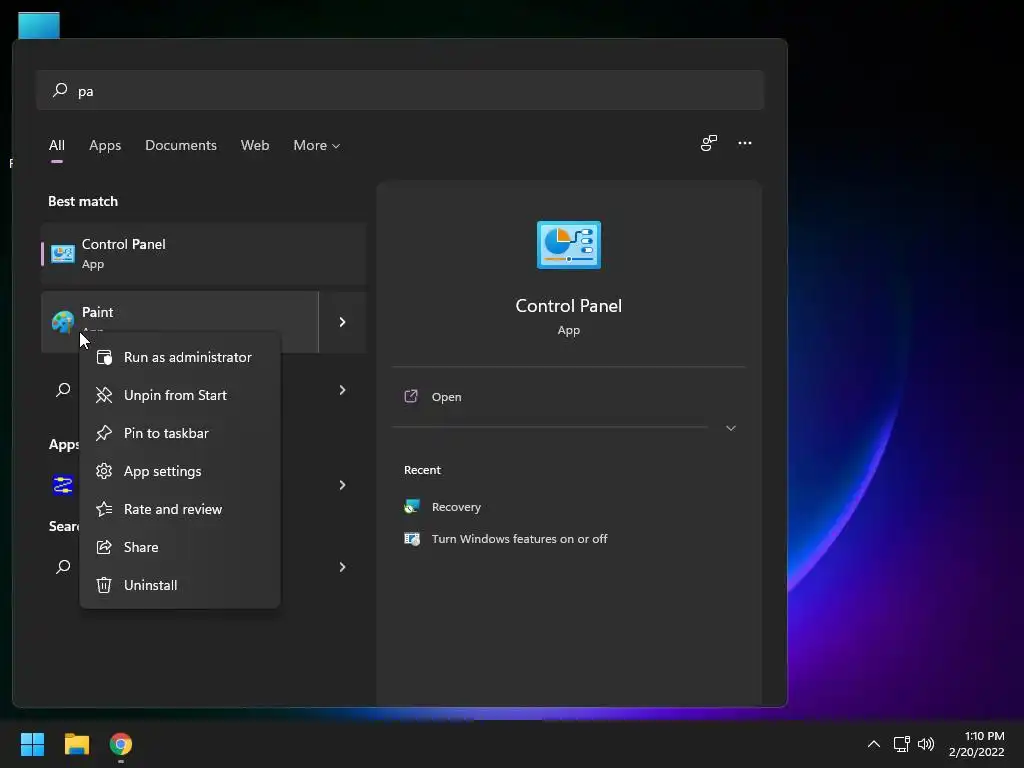The height and width of the screenshot is (768, 1024).
Task: Expand the arrow below Paint's chevron
Action: 342,390
